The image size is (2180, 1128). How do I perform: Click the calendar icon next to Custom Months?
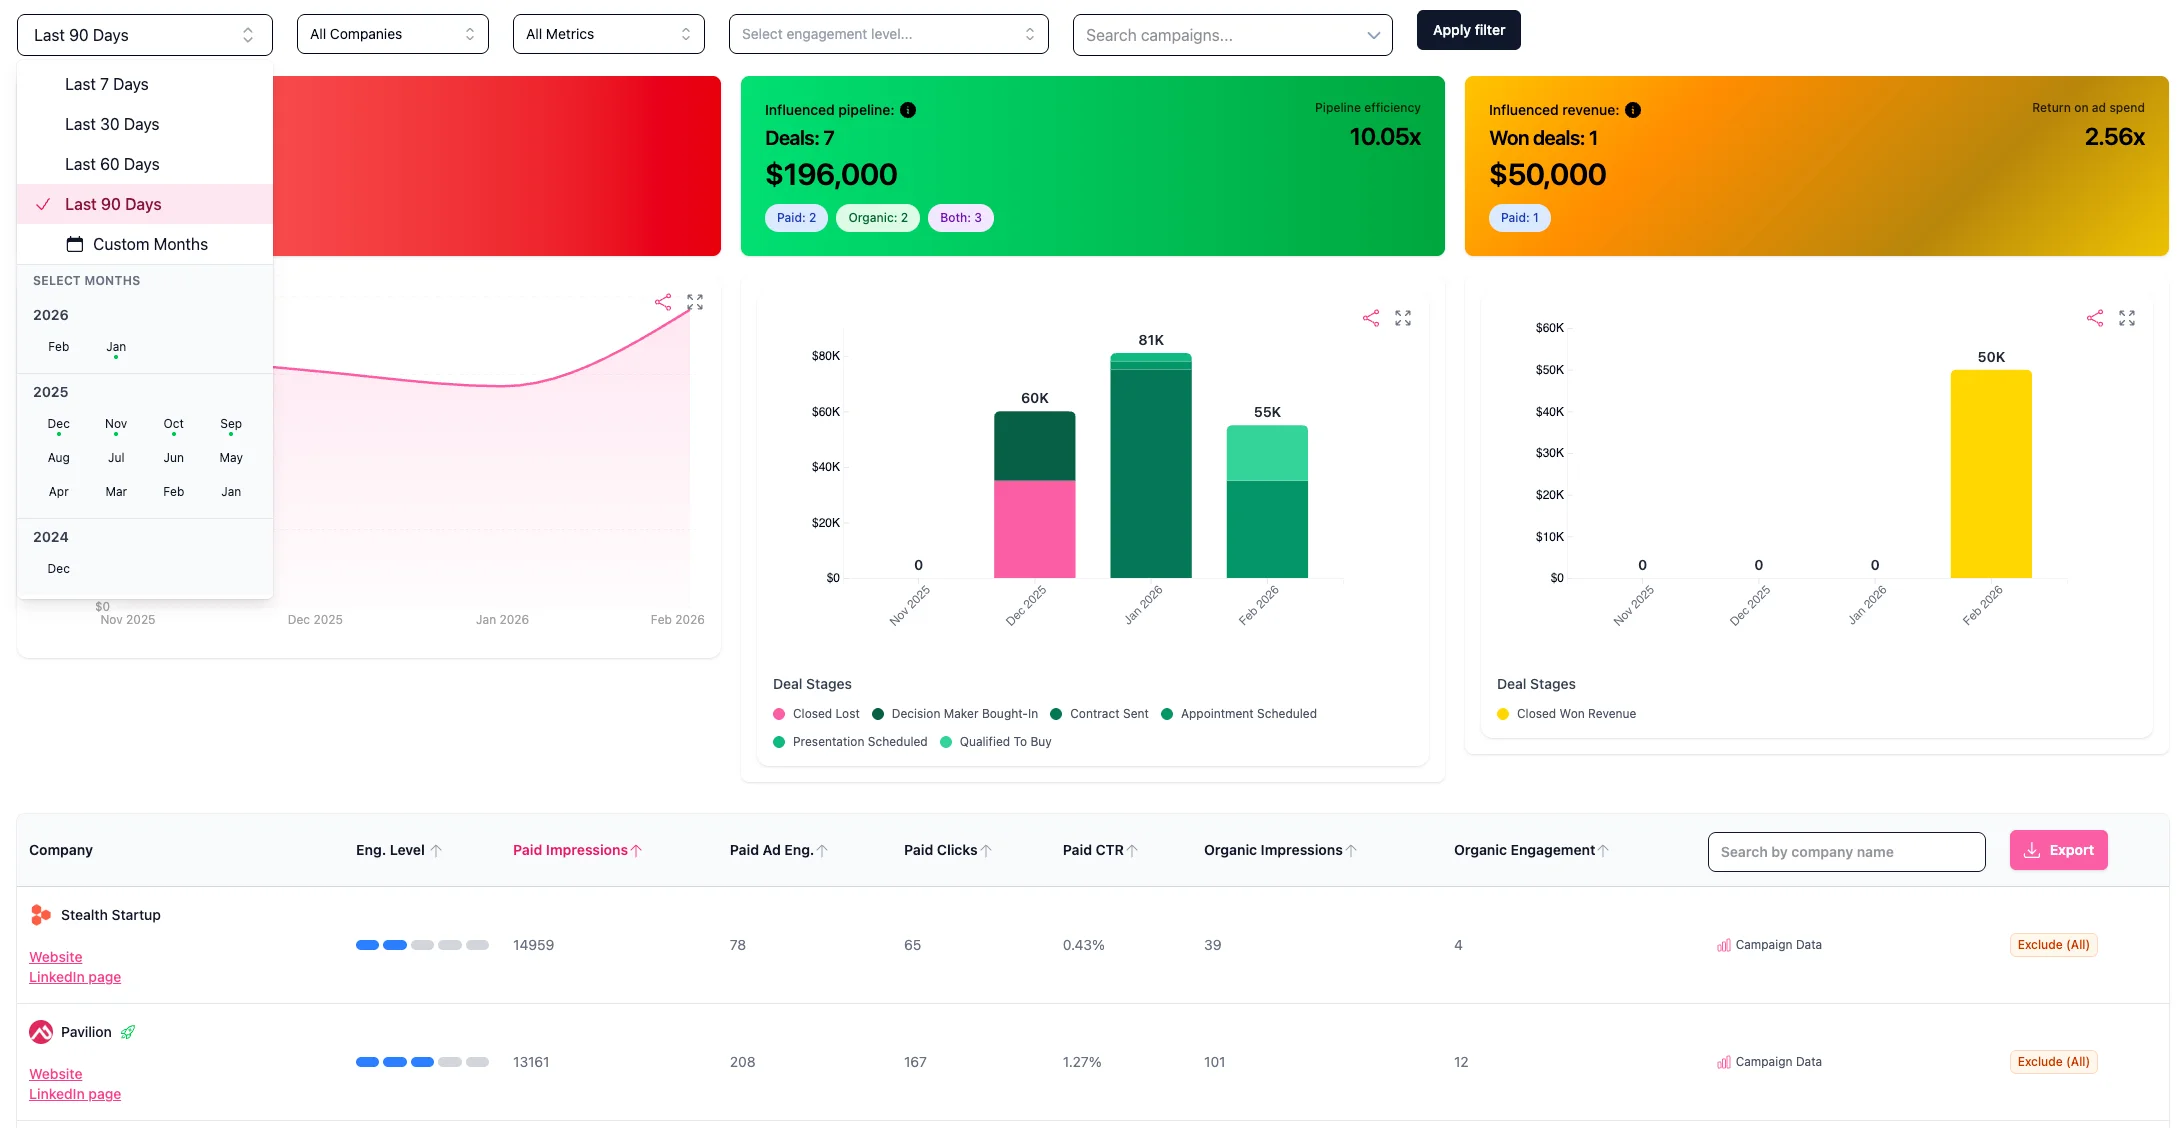[x=74, y=244]
